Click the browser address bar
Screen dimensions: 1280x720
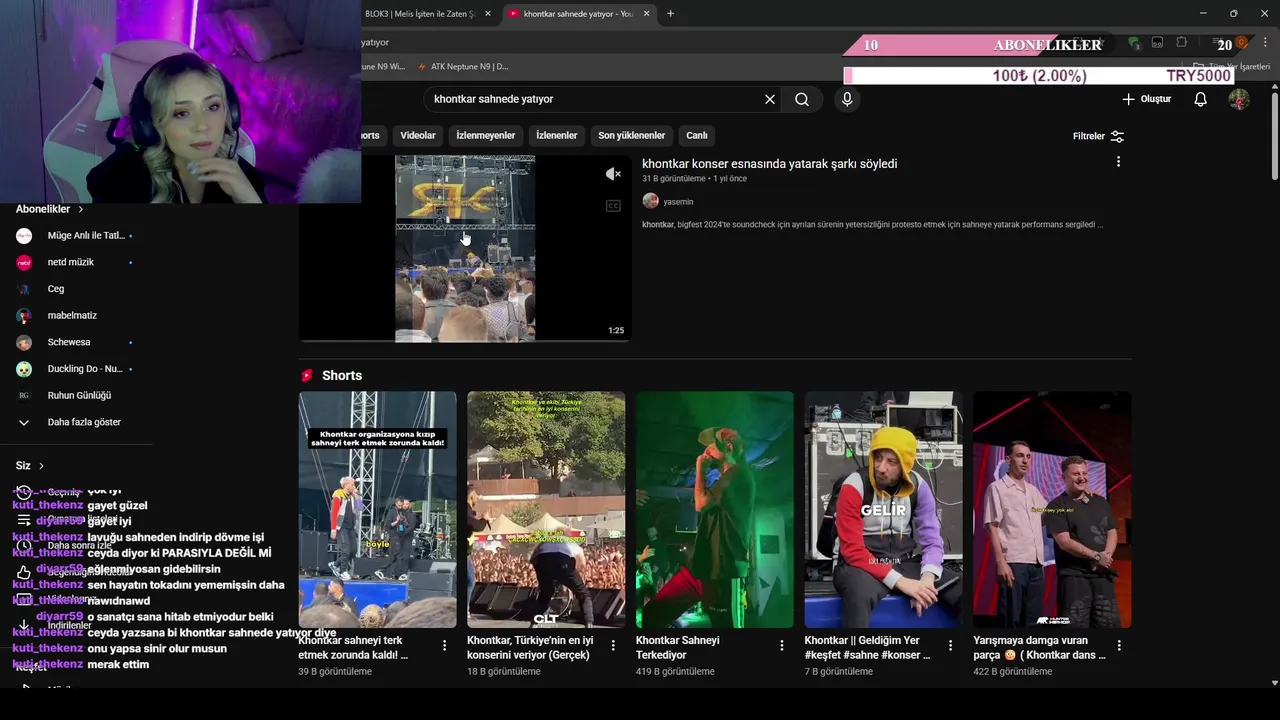(x=600, y=43)
